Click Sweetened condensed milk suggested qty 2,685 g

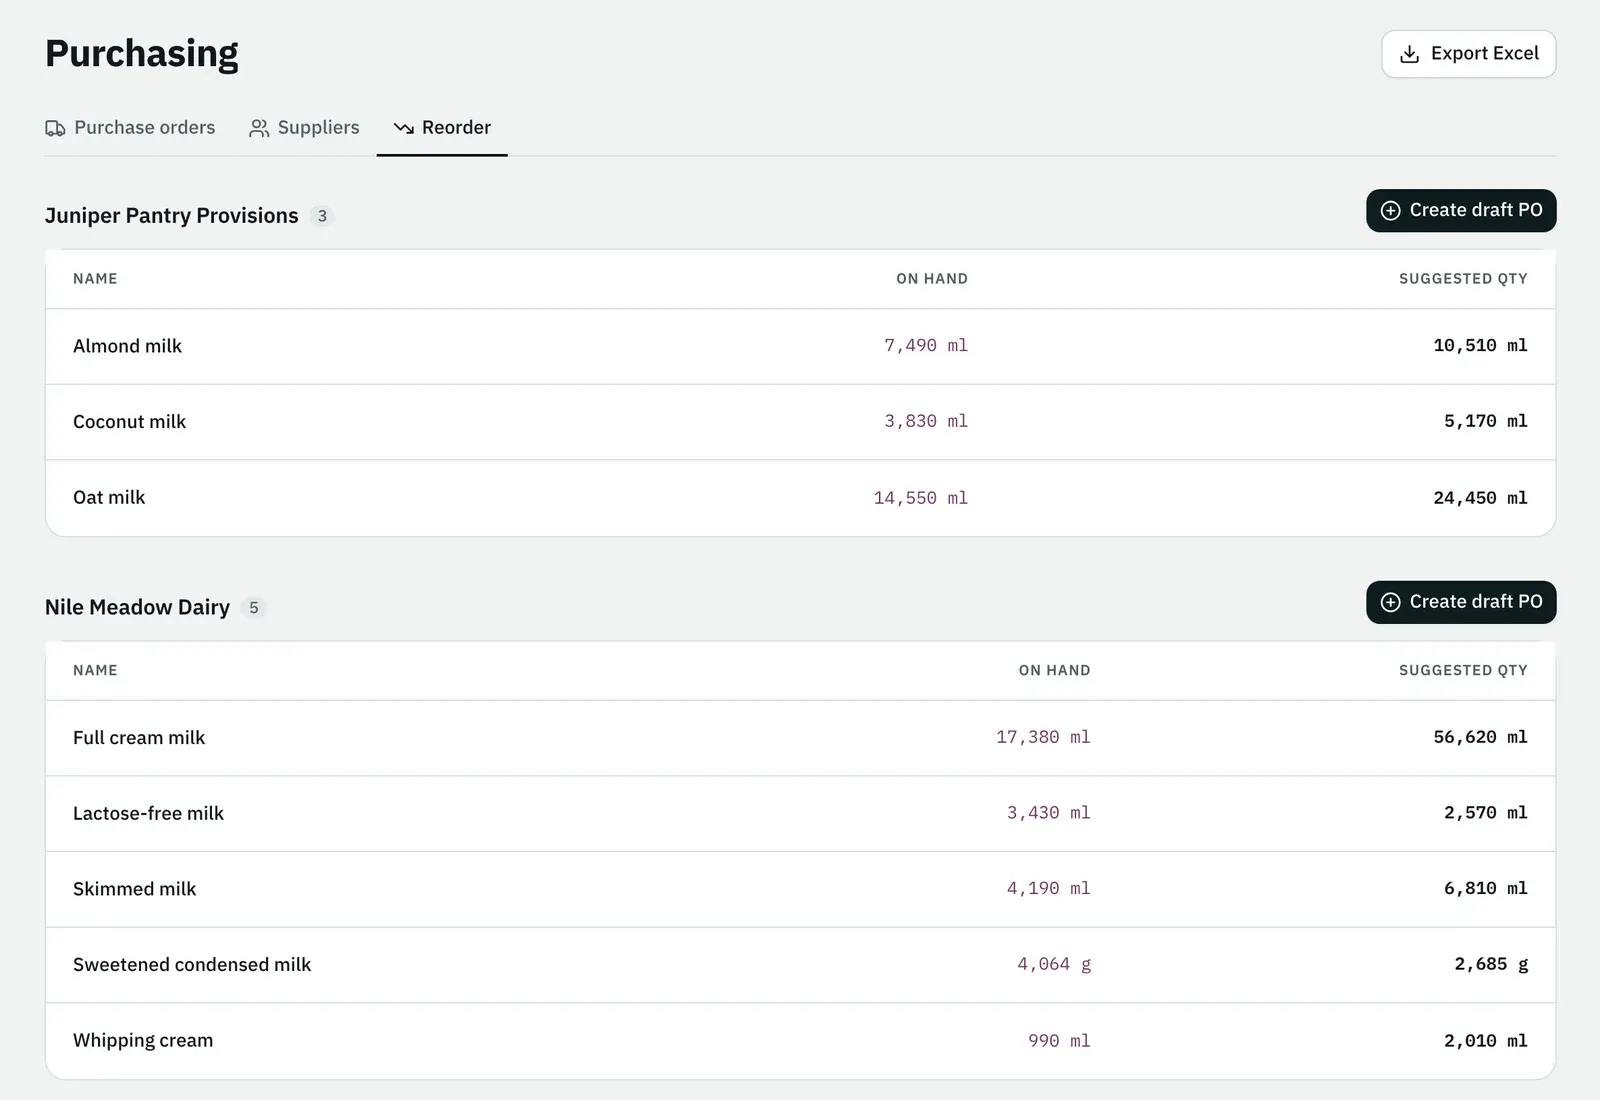pyautogui.click(x=1491, y=965)
